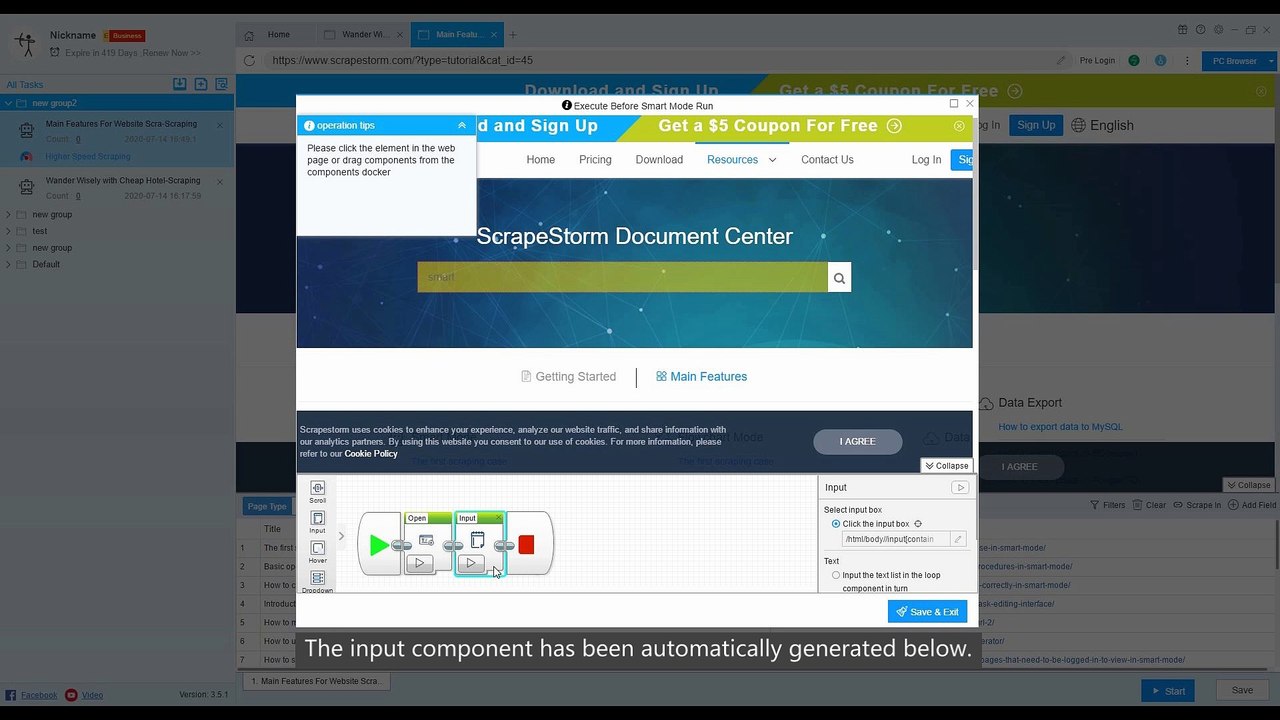Open the gift icon in the title bar
1280x720 pixels.
tap(1183, 30)
